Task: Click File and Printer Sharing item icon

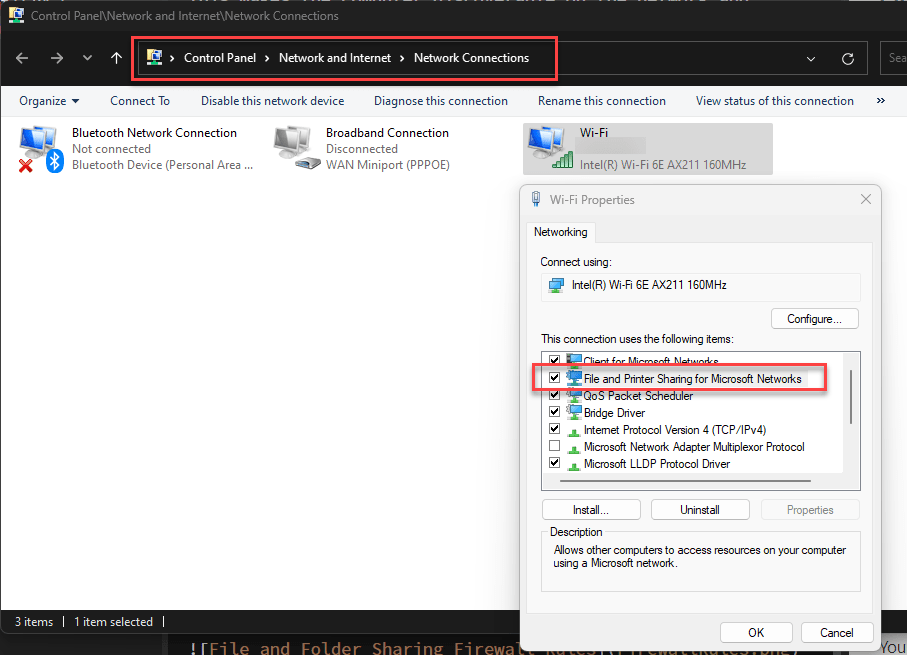Action: [x=574, y=378]
